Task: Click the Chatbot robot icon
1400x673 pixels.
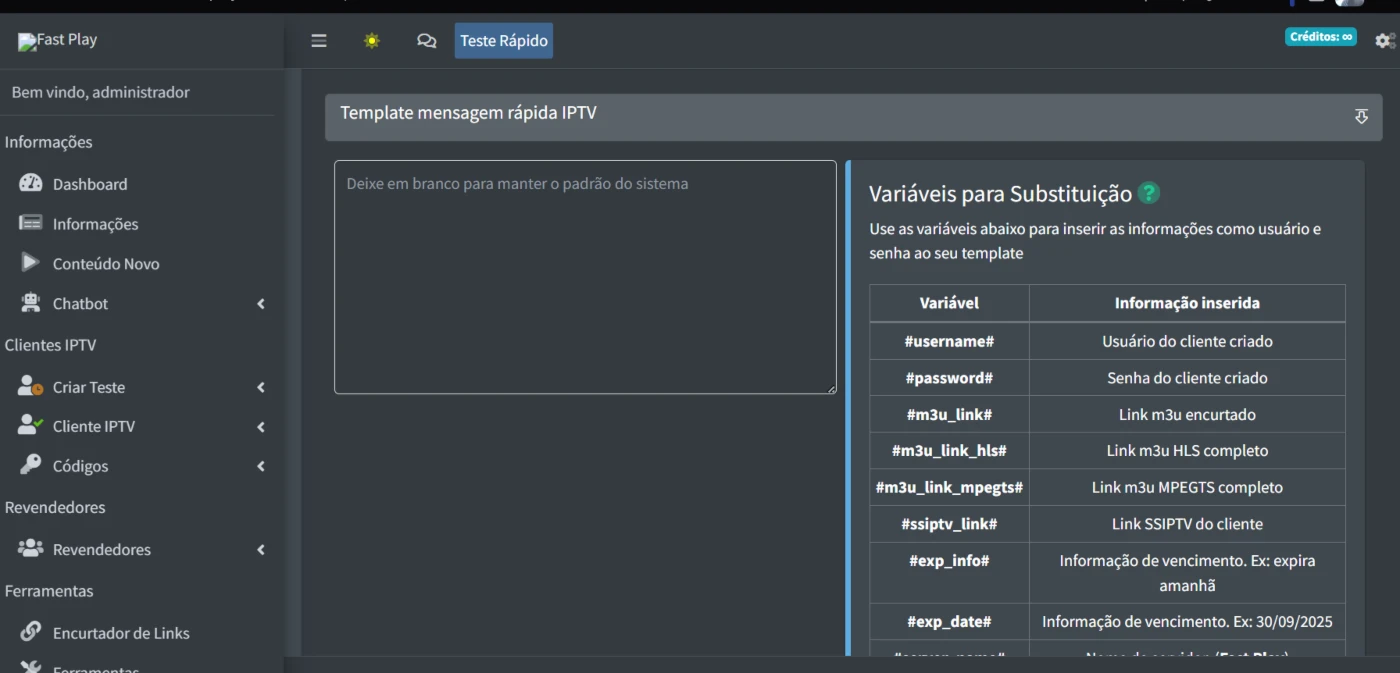Action: (x=31, y=303)
